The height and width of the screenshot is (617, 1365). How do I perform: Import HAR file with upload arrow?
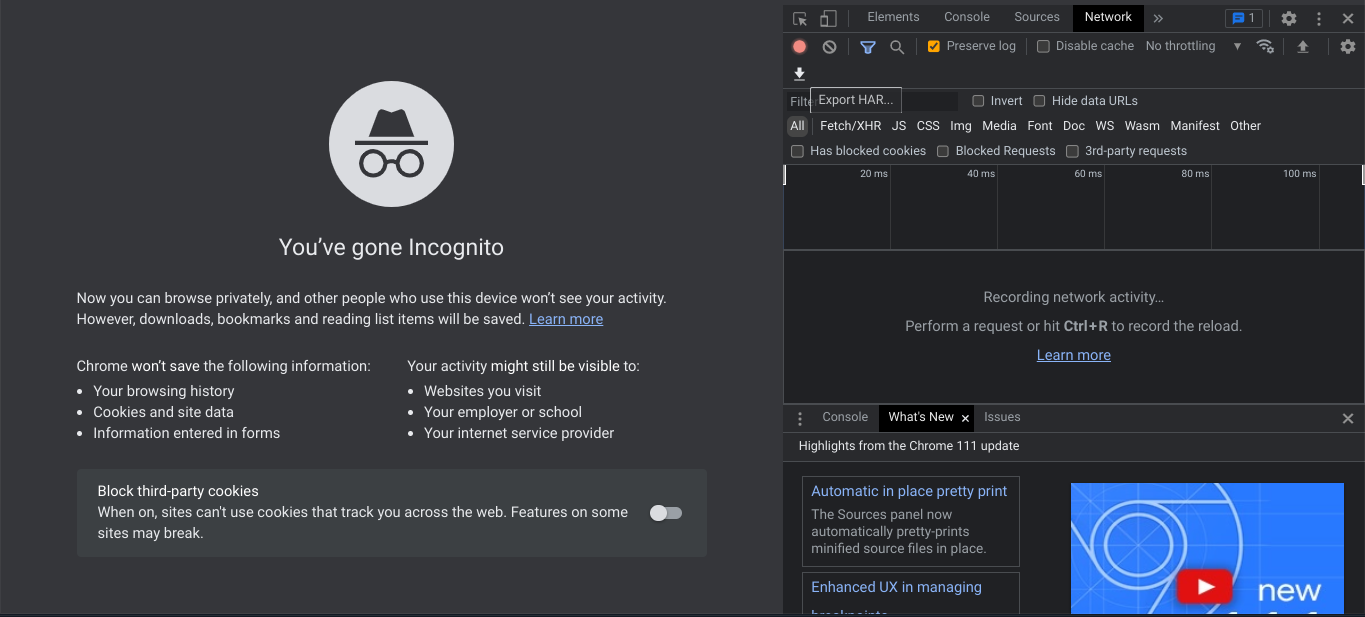1303,46
